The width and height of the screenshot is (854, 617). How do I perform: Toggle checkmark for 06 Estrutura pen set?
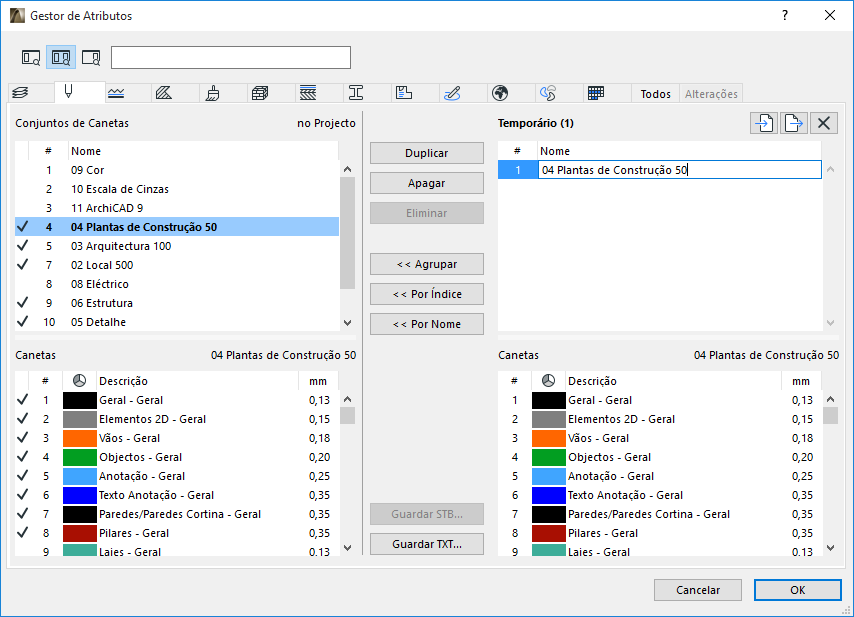click(23, 303)
